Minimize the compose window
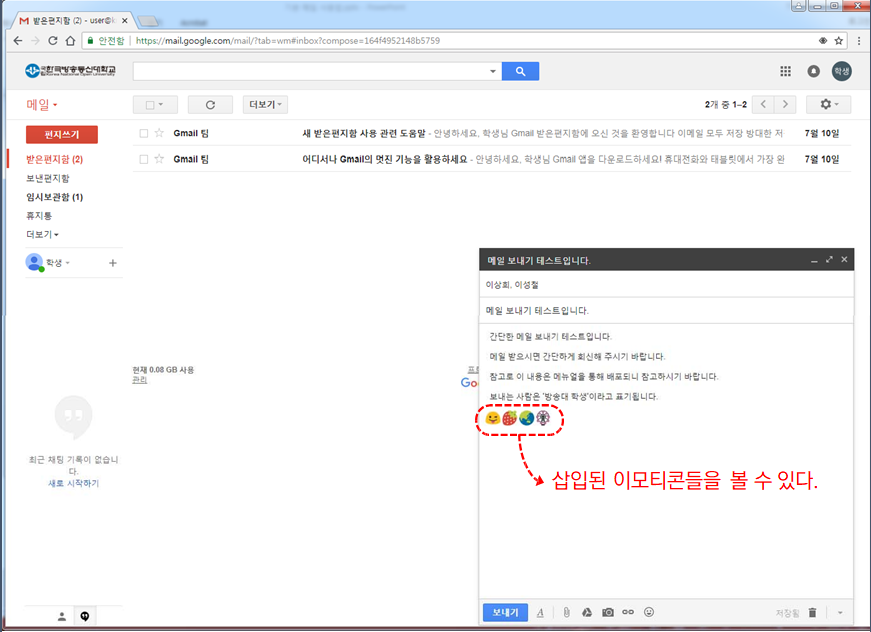 pyautogui.click(x=814, y=260)
